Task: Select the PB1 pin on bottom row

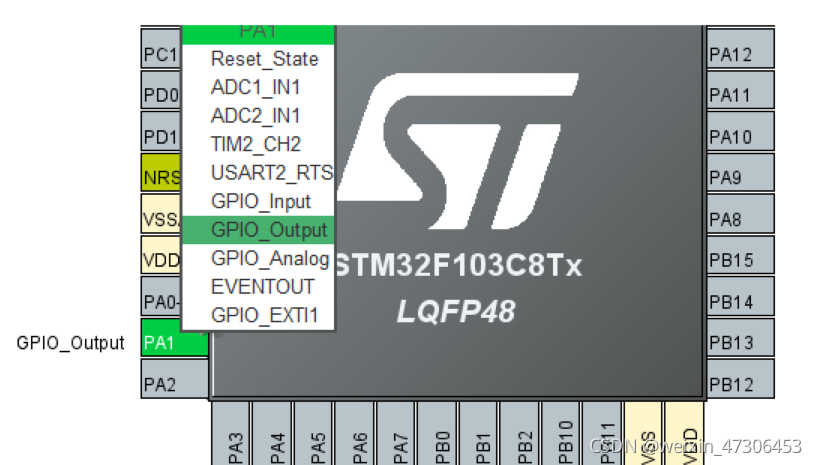Action: (478, 433)
